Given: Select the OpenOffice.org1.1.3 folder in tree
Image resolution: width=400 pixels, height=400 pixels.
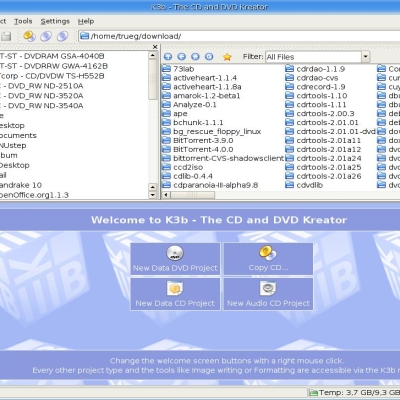Looking at the screenshot, I should pos(34,195).
